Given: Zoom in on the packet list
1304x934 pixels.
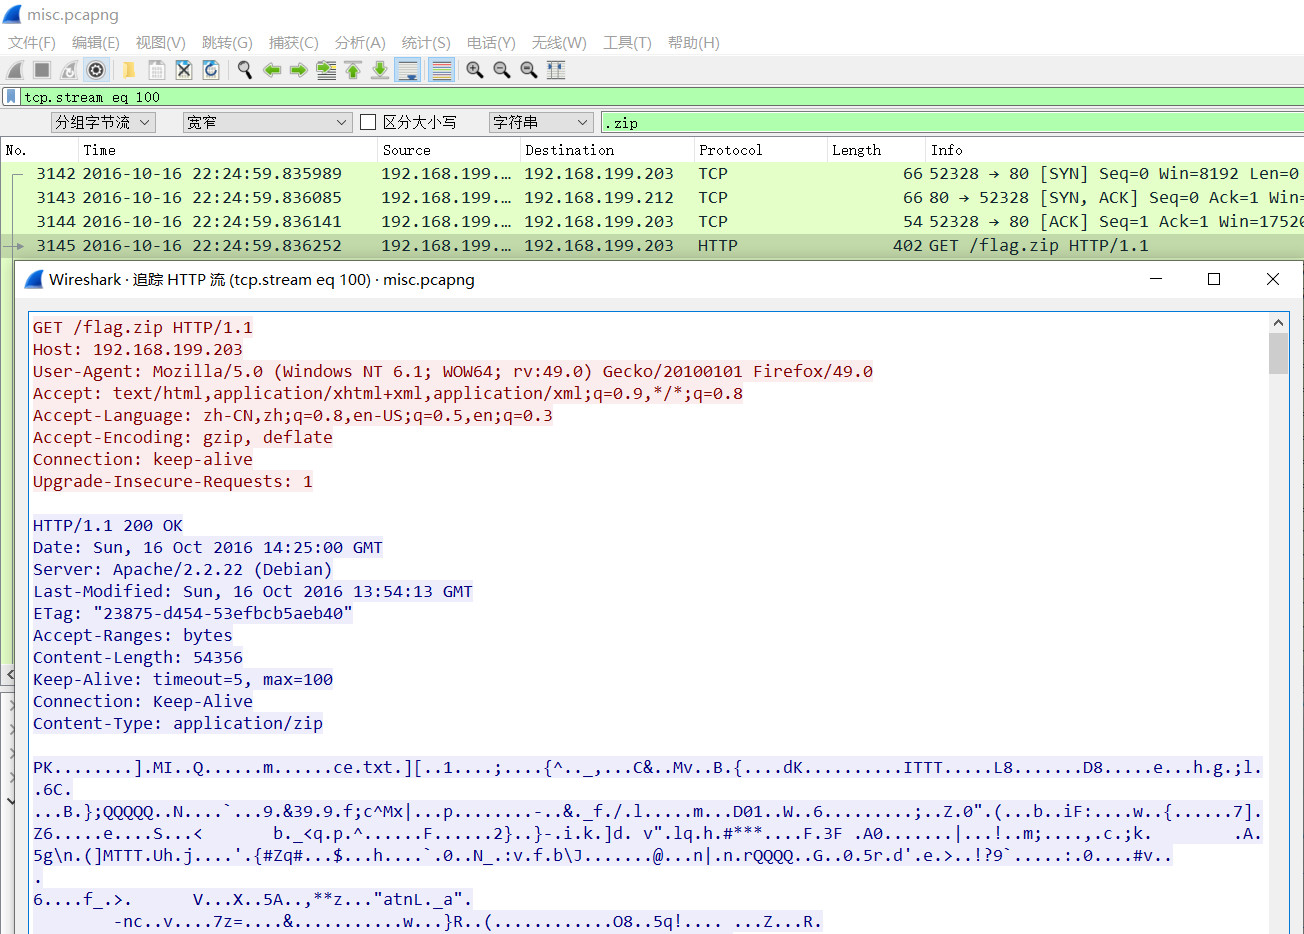Looking at the screenshot, I should coord(474,70).
